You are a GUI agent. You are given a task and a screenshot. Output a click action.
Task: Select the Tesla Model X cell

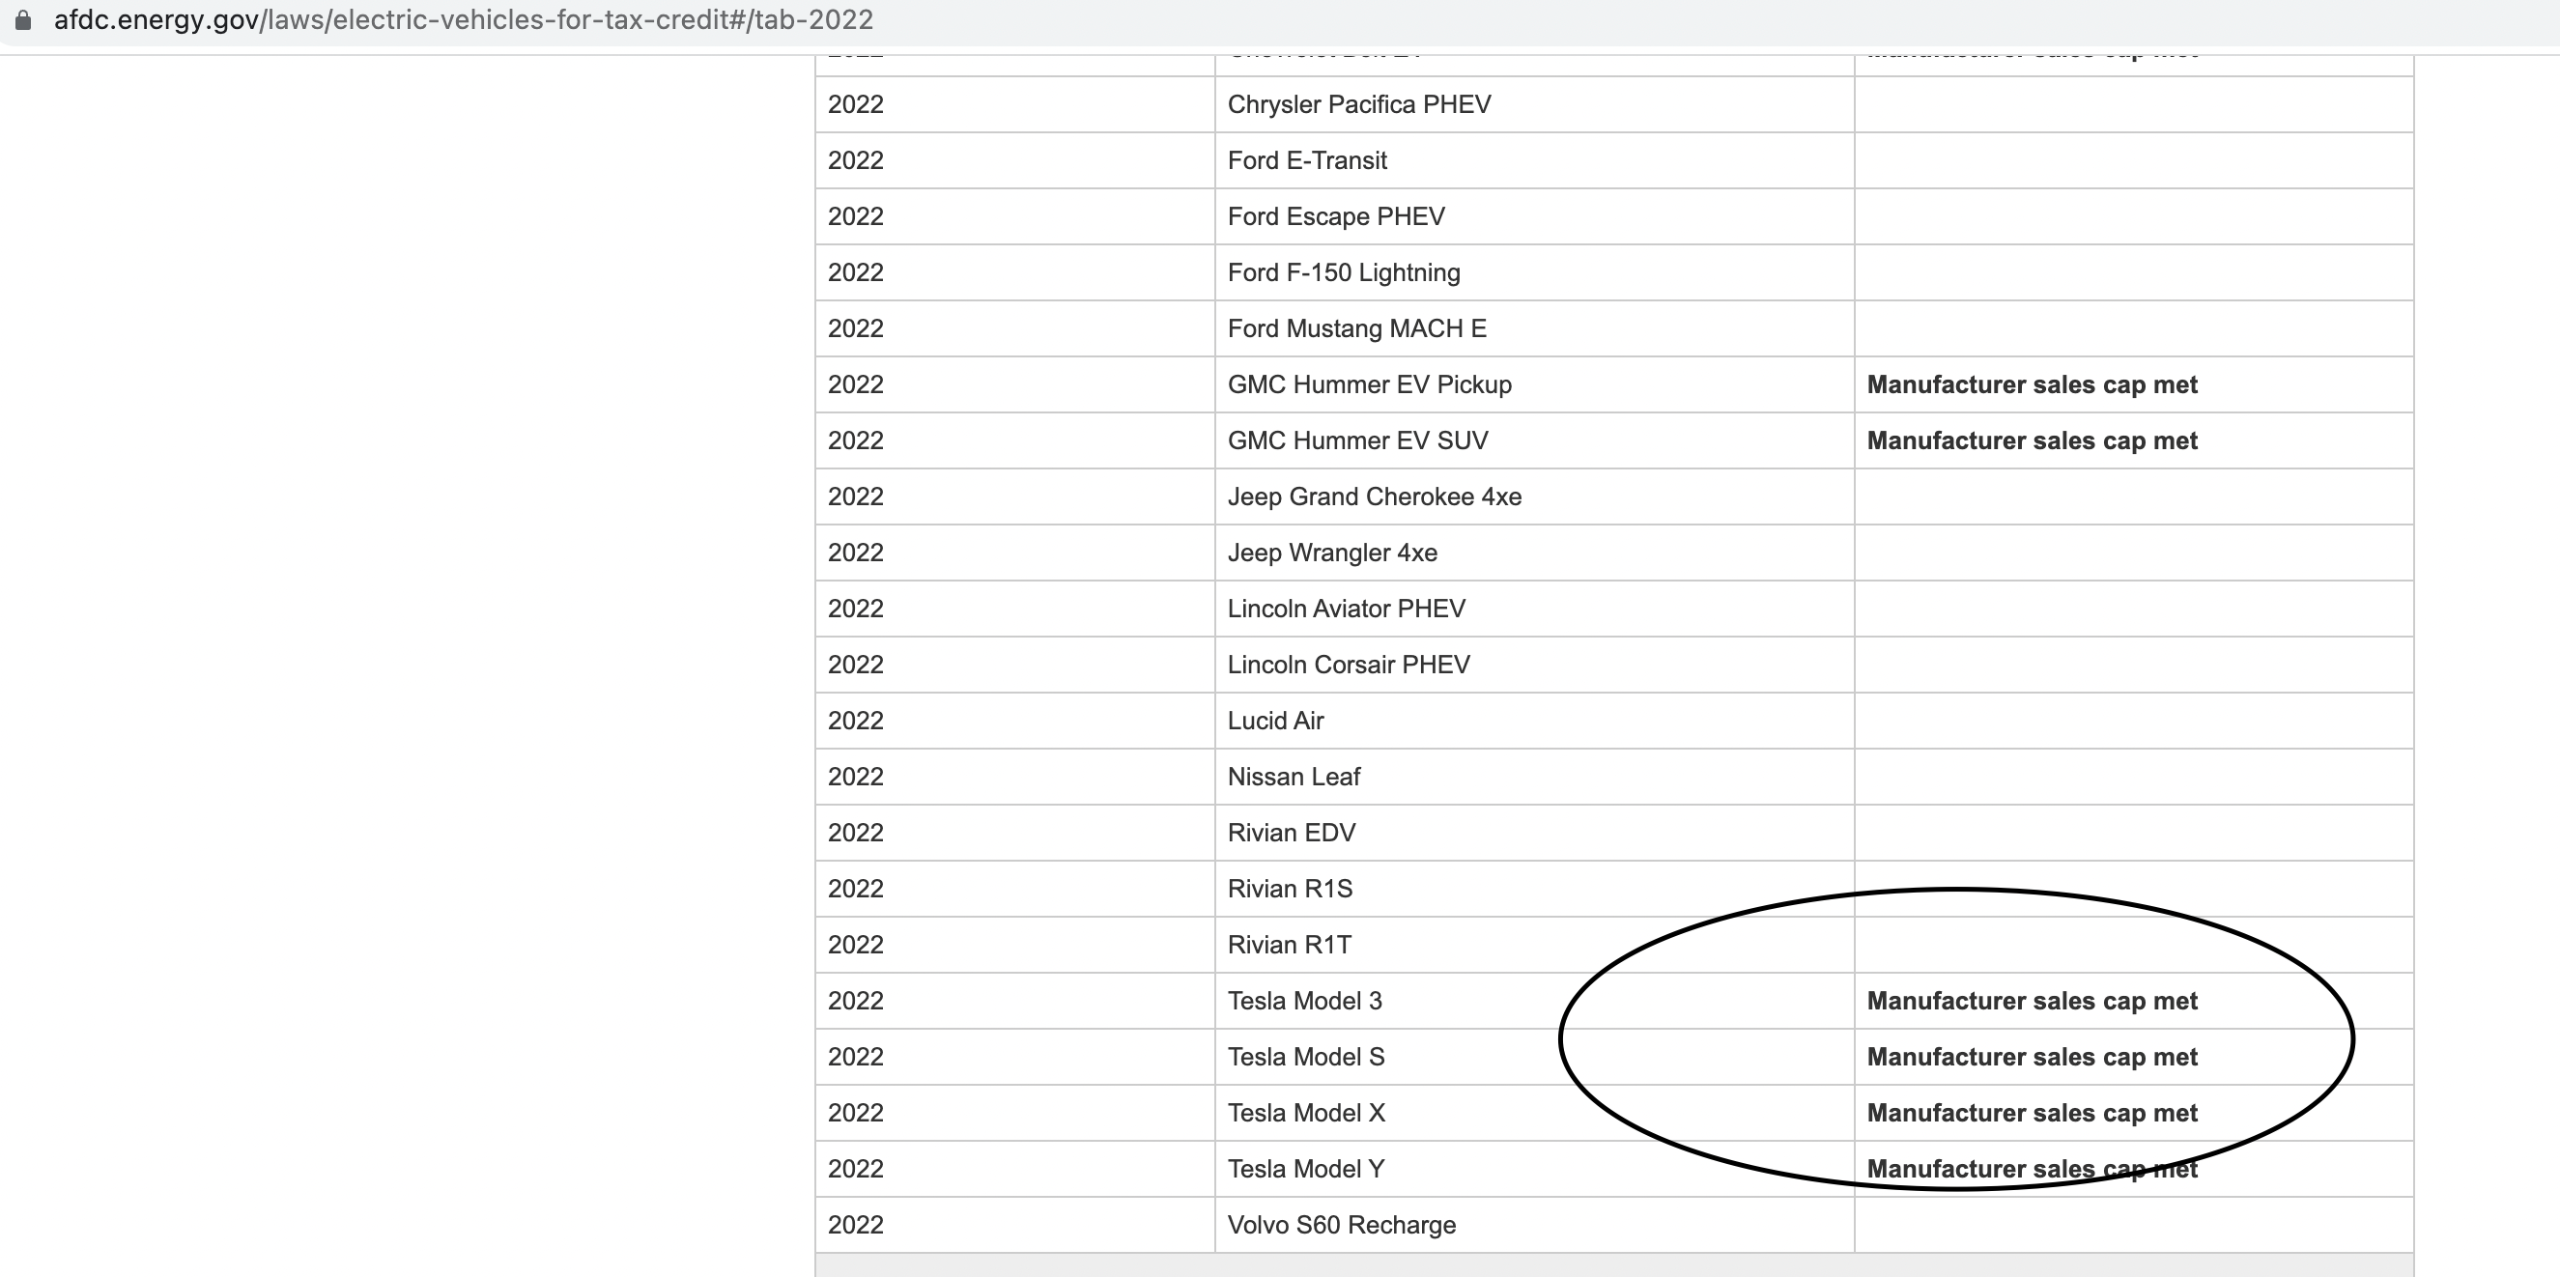tap(1534, 1112)
